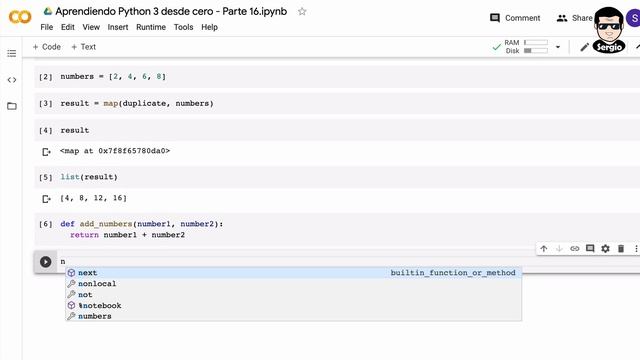
Task: Open the user account avatar S
Action: pos(634,18)
